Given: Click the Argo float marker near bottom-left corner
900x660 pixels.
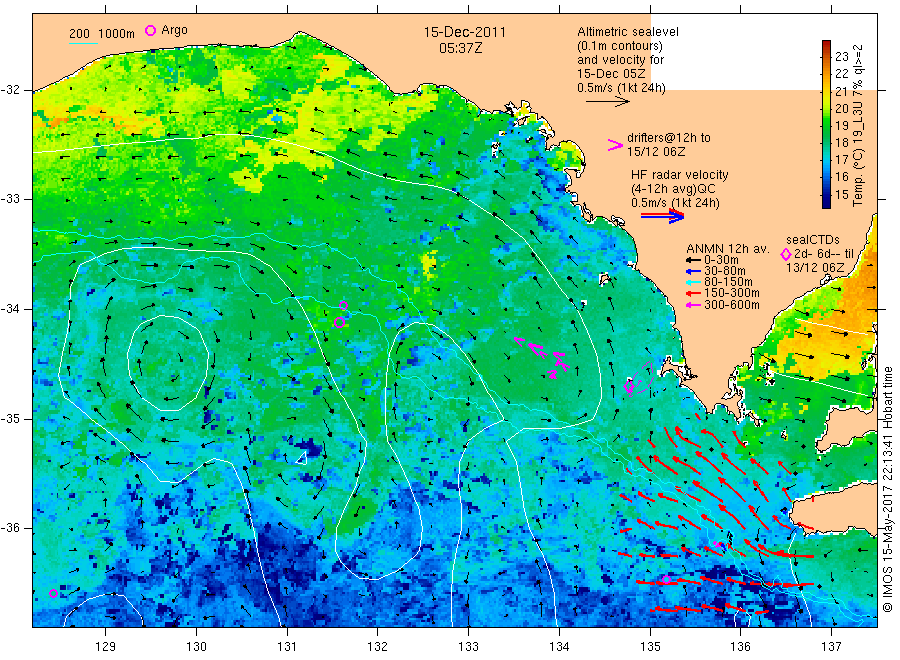Looking at the screenshot, I should (x=53, y=593).
